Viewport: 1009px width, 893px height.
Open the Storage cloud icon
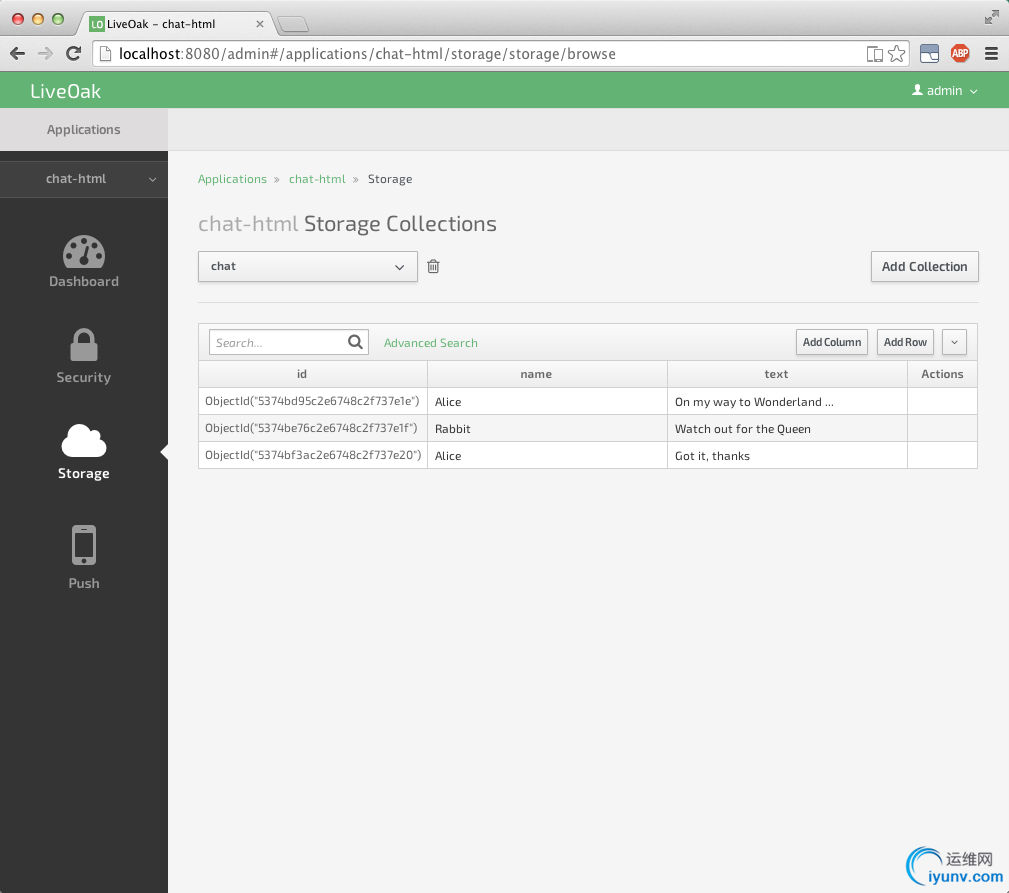pos(84,441)
